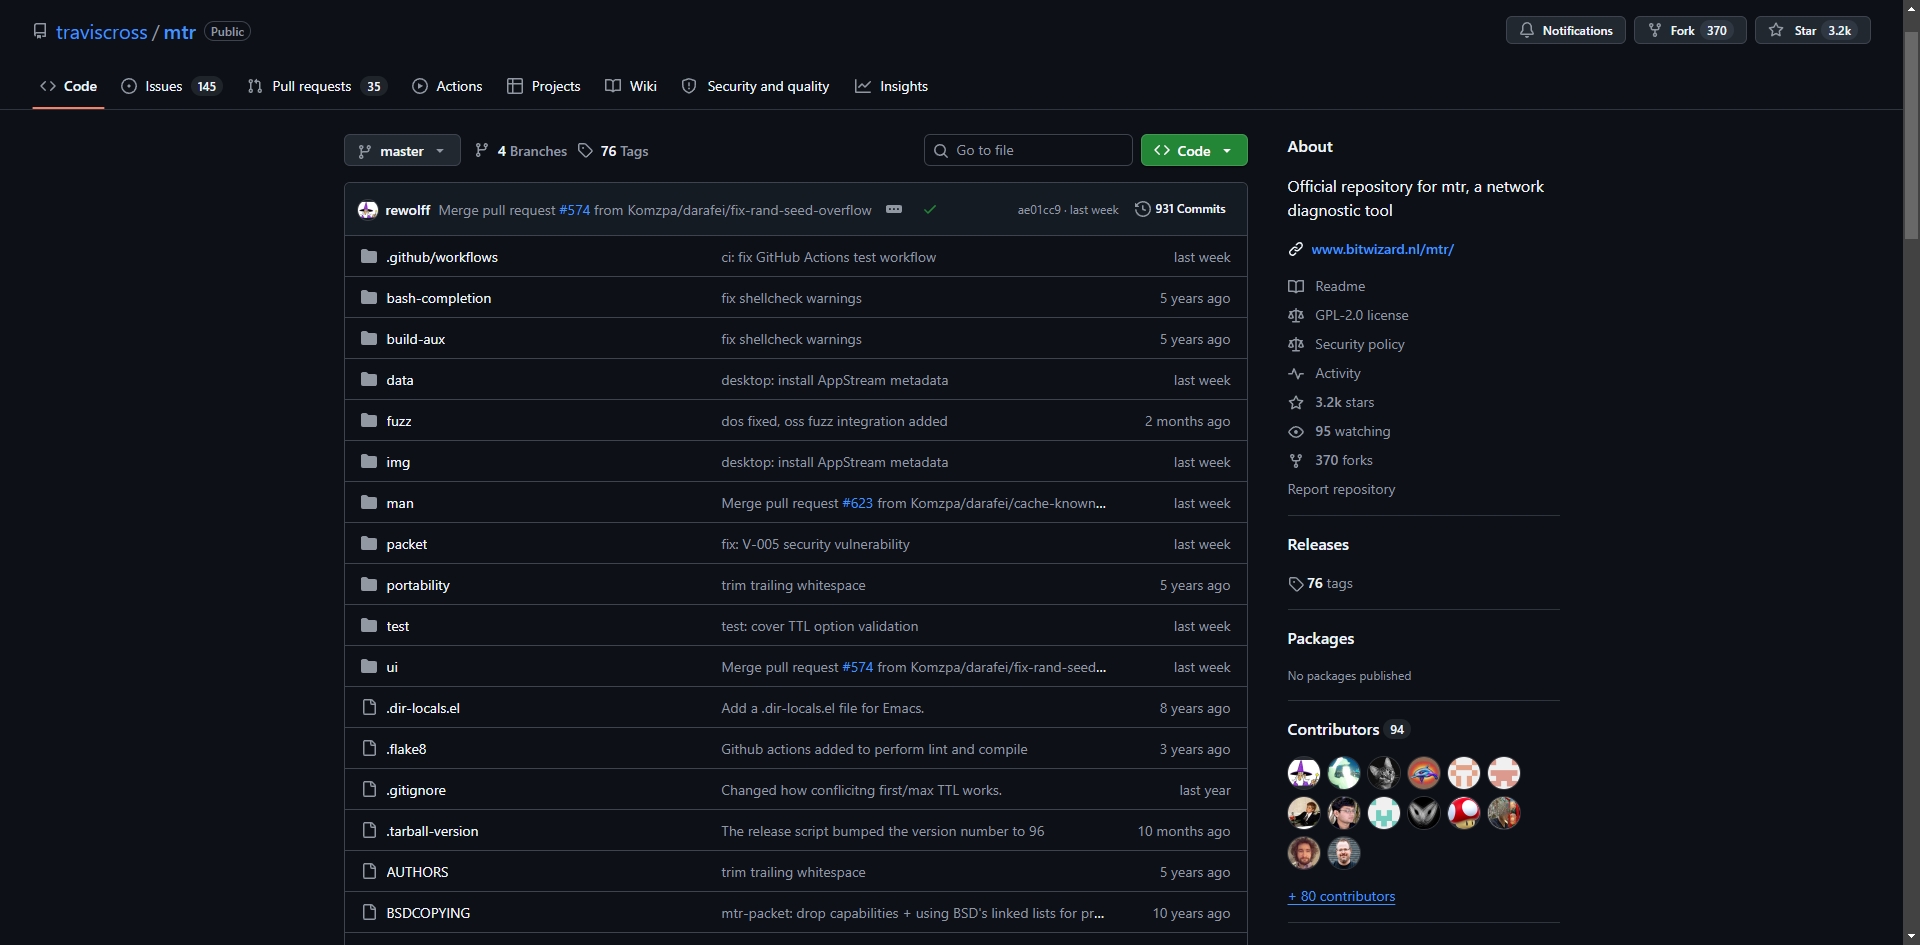Click folder icon for fuzz
Image resolution: width=1920 pixels, height=945 pixels.
point(369,421)
